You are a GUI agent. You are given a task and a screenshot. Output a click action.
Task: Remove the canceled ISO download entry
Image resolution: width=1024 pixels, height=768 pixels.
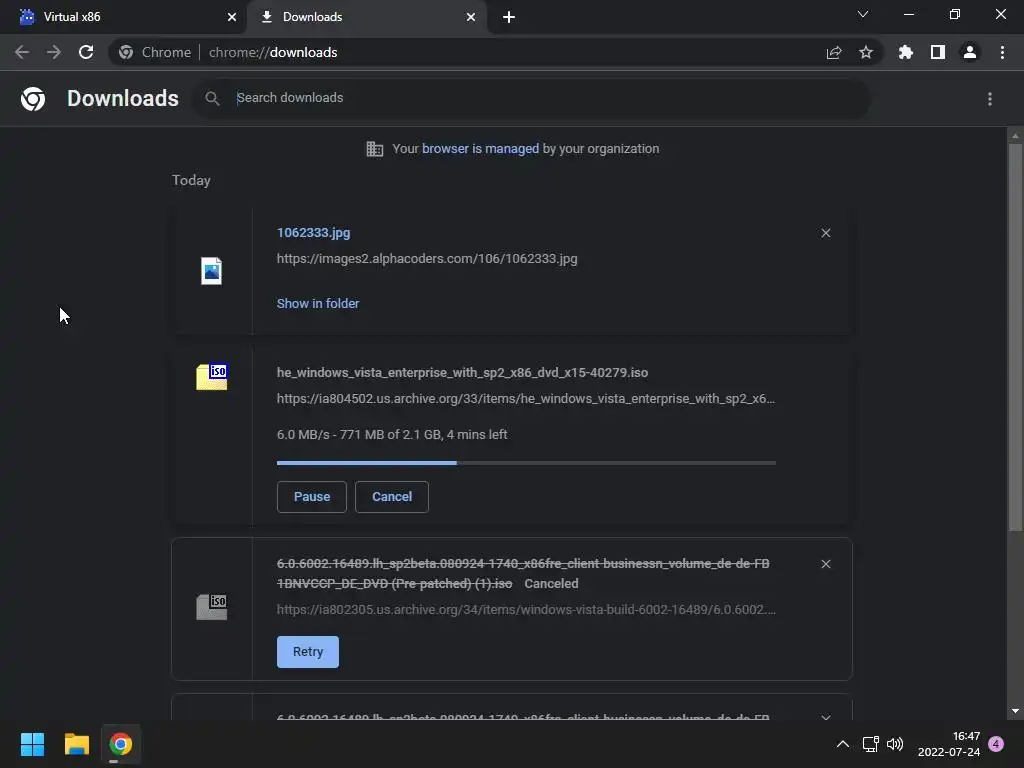[825, 564]
